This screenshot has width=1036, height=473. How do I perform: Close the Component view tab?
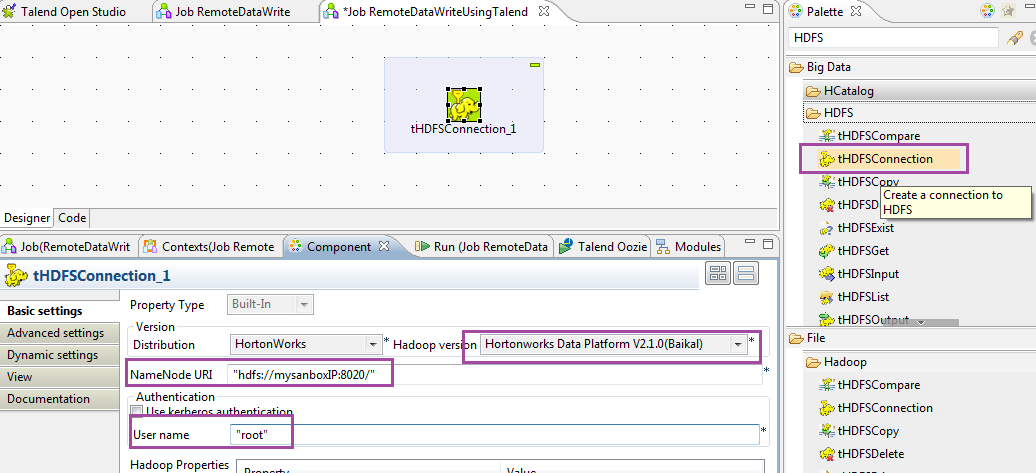point(382,246)
